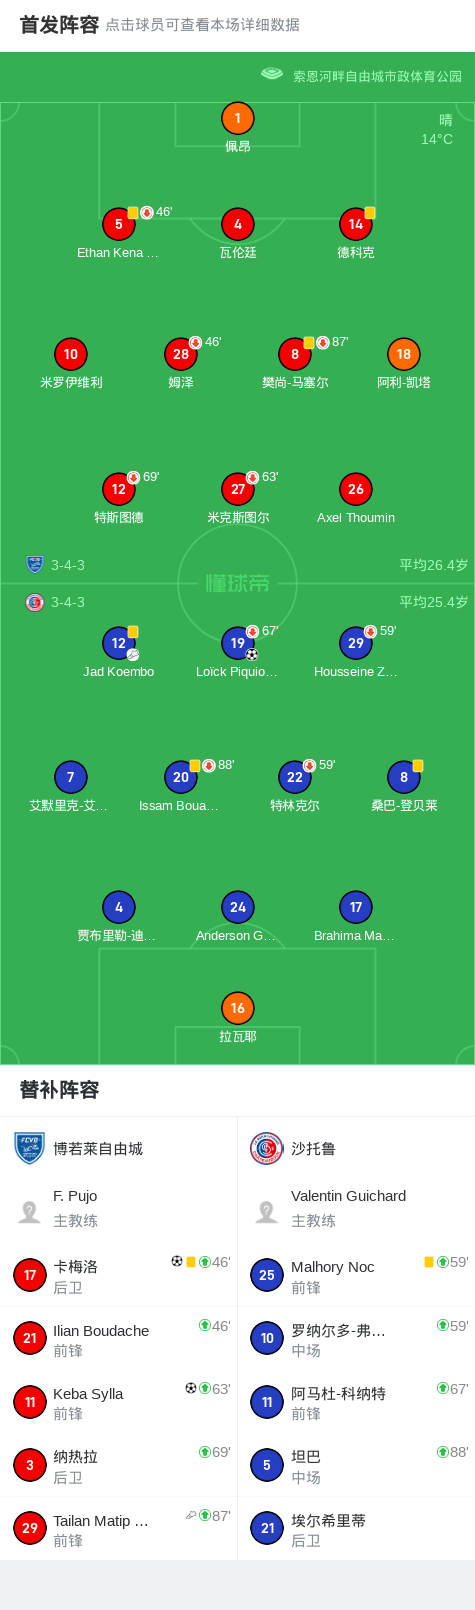The width and height of the screenshot is (475, 1610).
Task: Open substitute Malhory Noc row
Action: pos(356,1275)
